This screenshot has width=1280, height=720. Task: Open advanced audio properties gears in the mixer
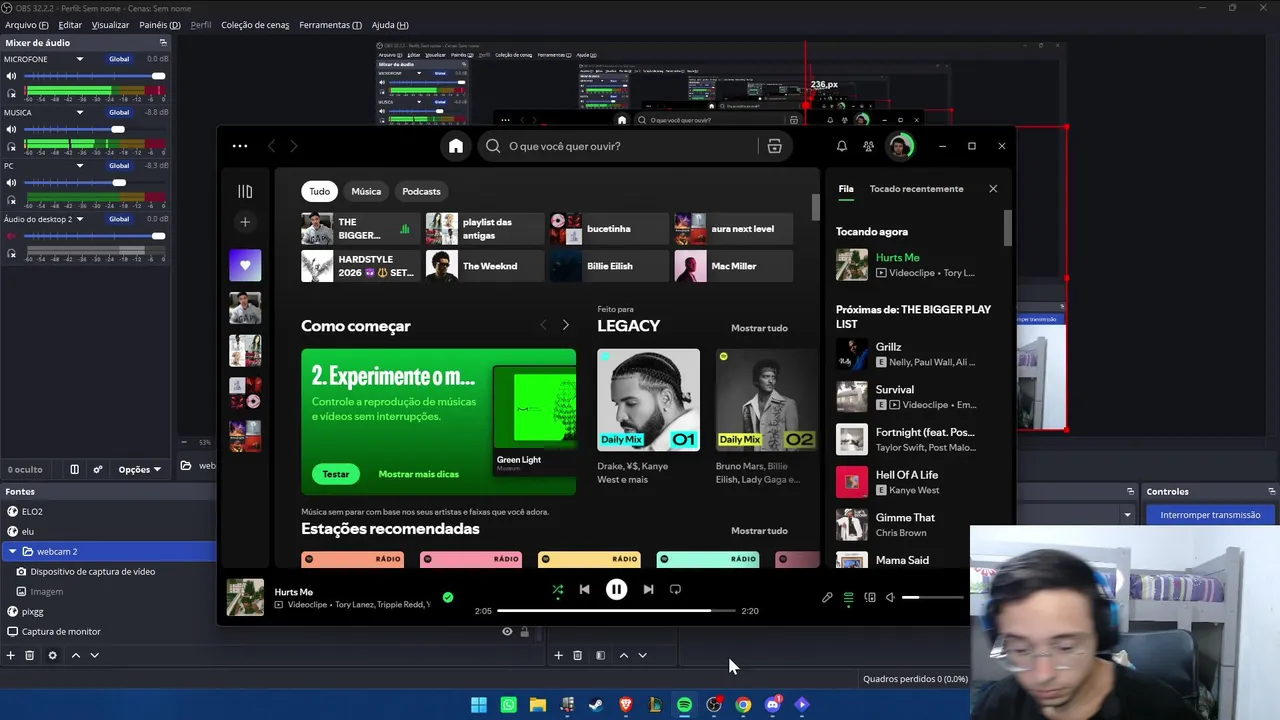pos(98,469)
